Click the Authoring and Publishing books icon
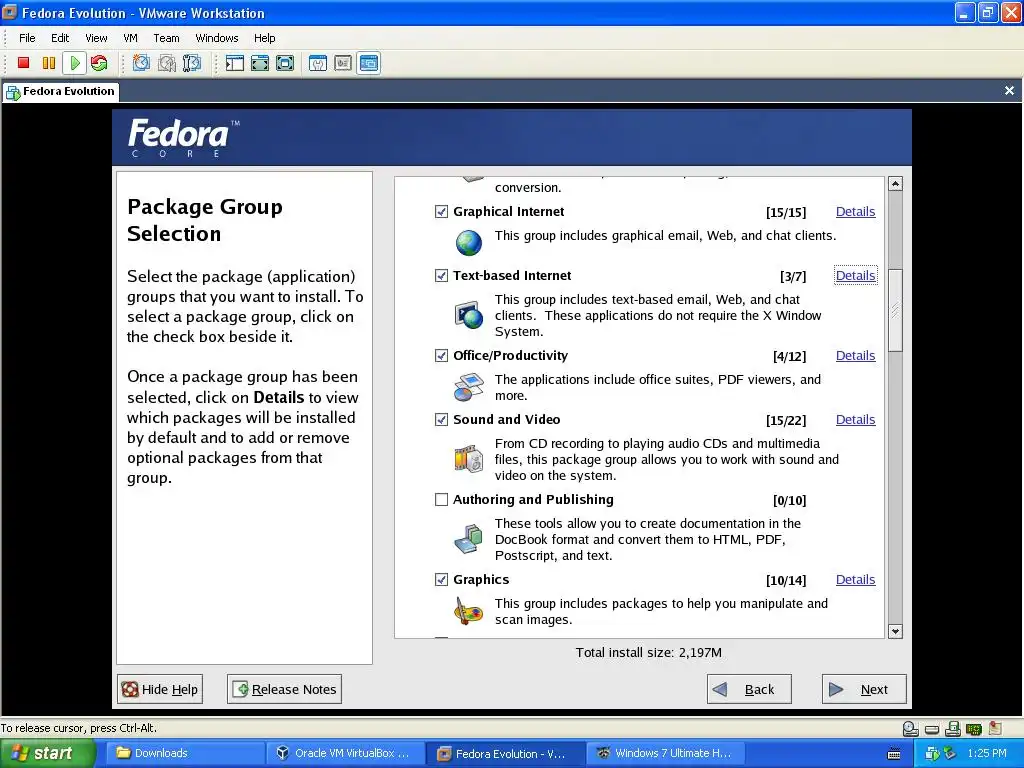 (x=469, y=539)
